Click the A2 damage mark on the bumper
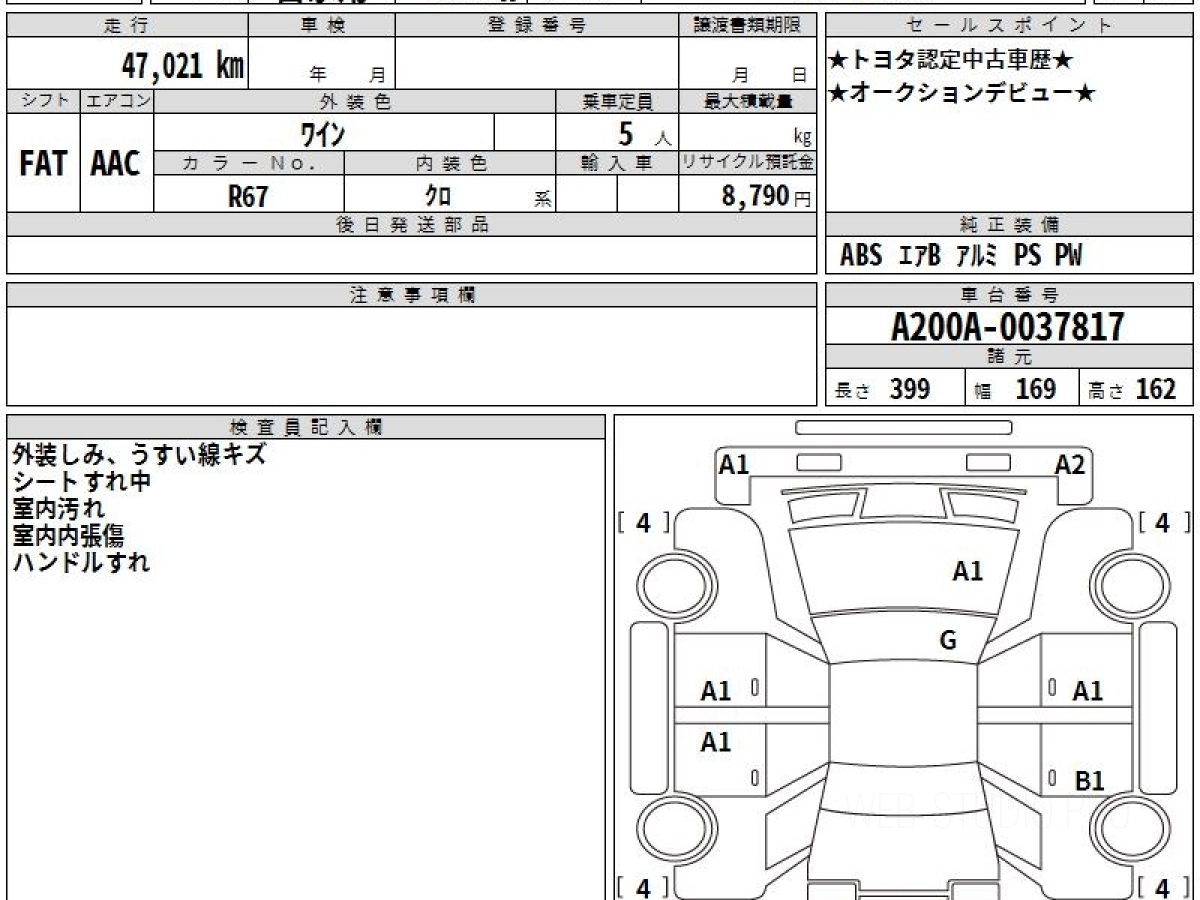1200x900 pixels. (x=1070, y=465)
